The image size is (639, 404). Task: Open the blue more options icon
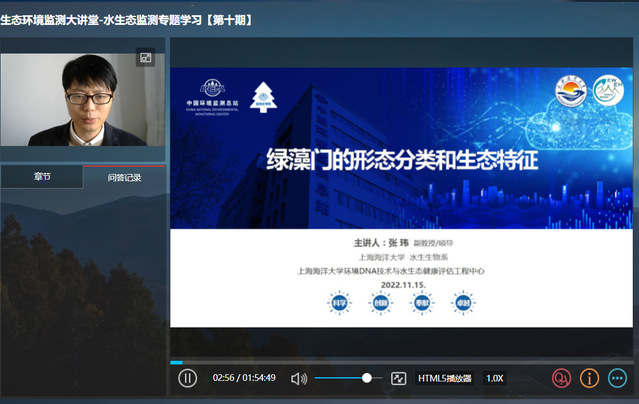[617, 378]
